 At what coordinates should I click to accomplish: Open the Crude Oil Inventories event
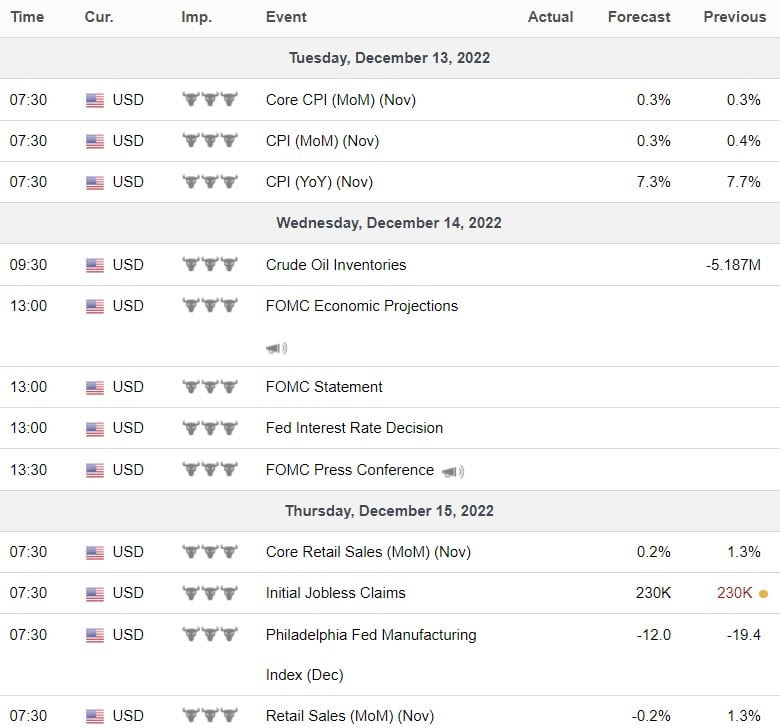click(335, 265)
